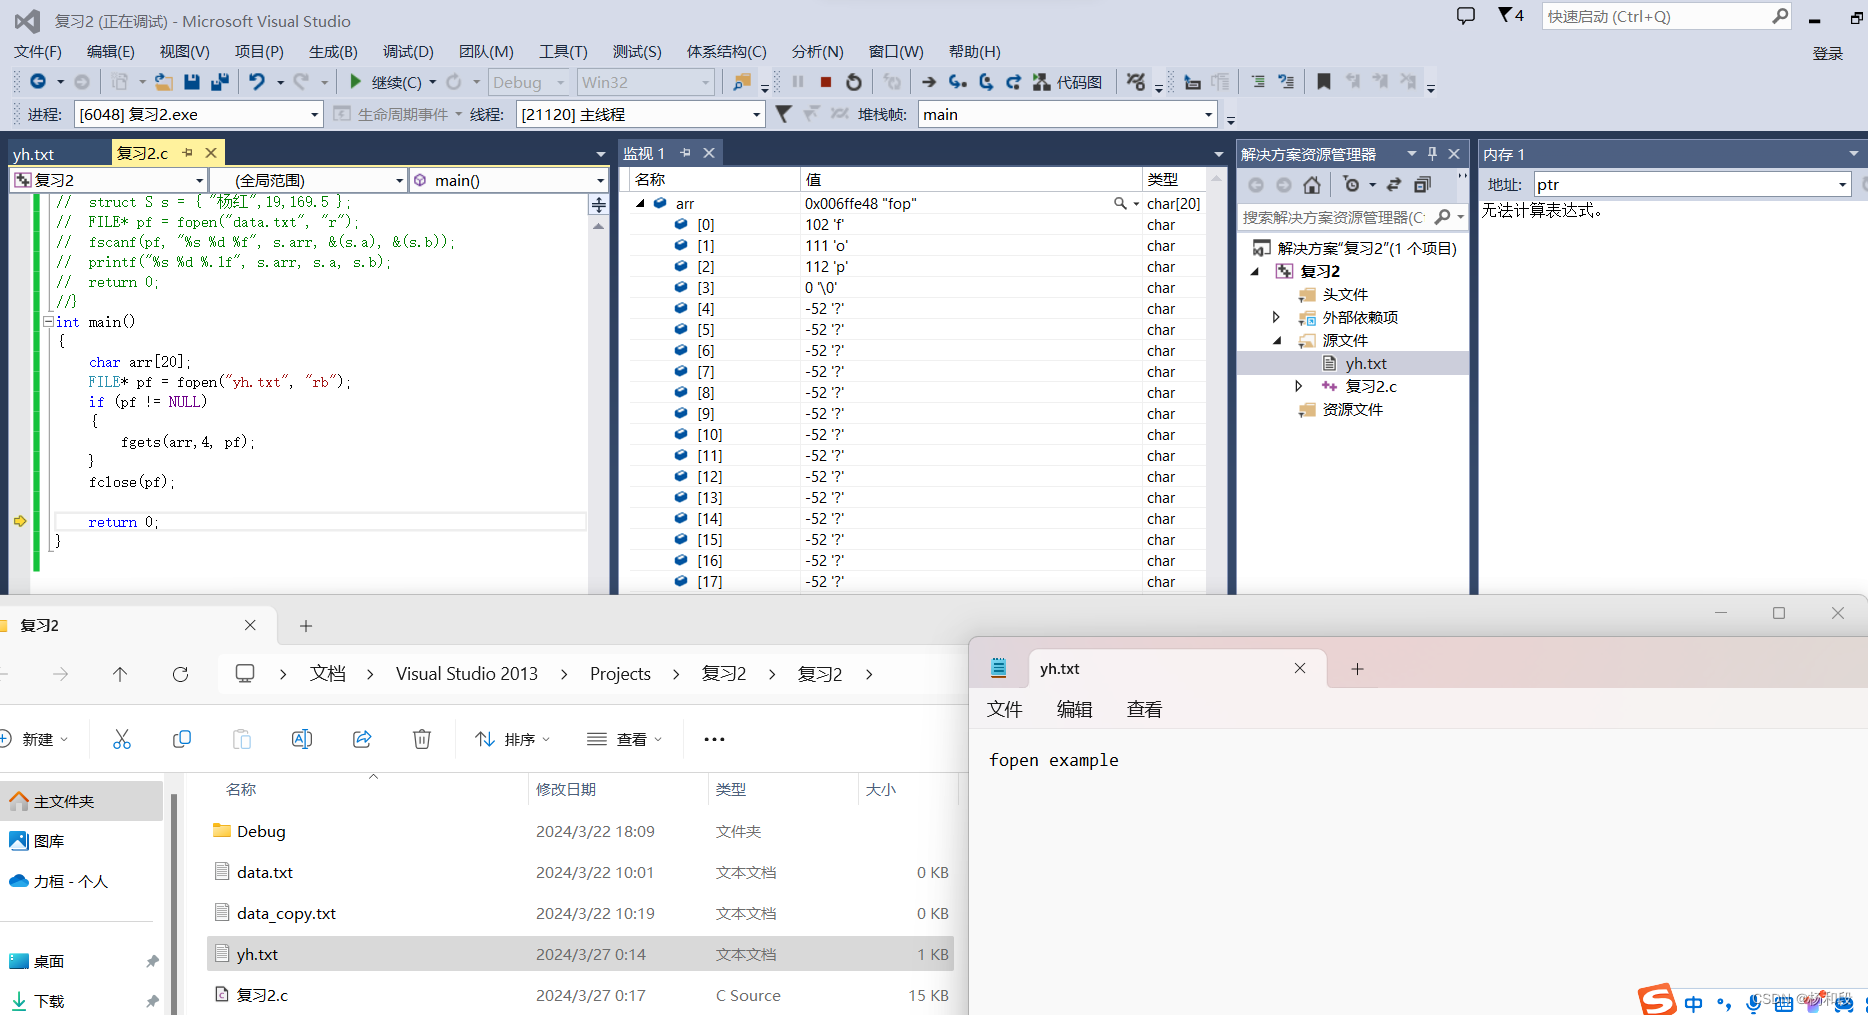Open the 生成(B) menu
This screenshot has height=1015, width=1868.
tap(333, 52)
